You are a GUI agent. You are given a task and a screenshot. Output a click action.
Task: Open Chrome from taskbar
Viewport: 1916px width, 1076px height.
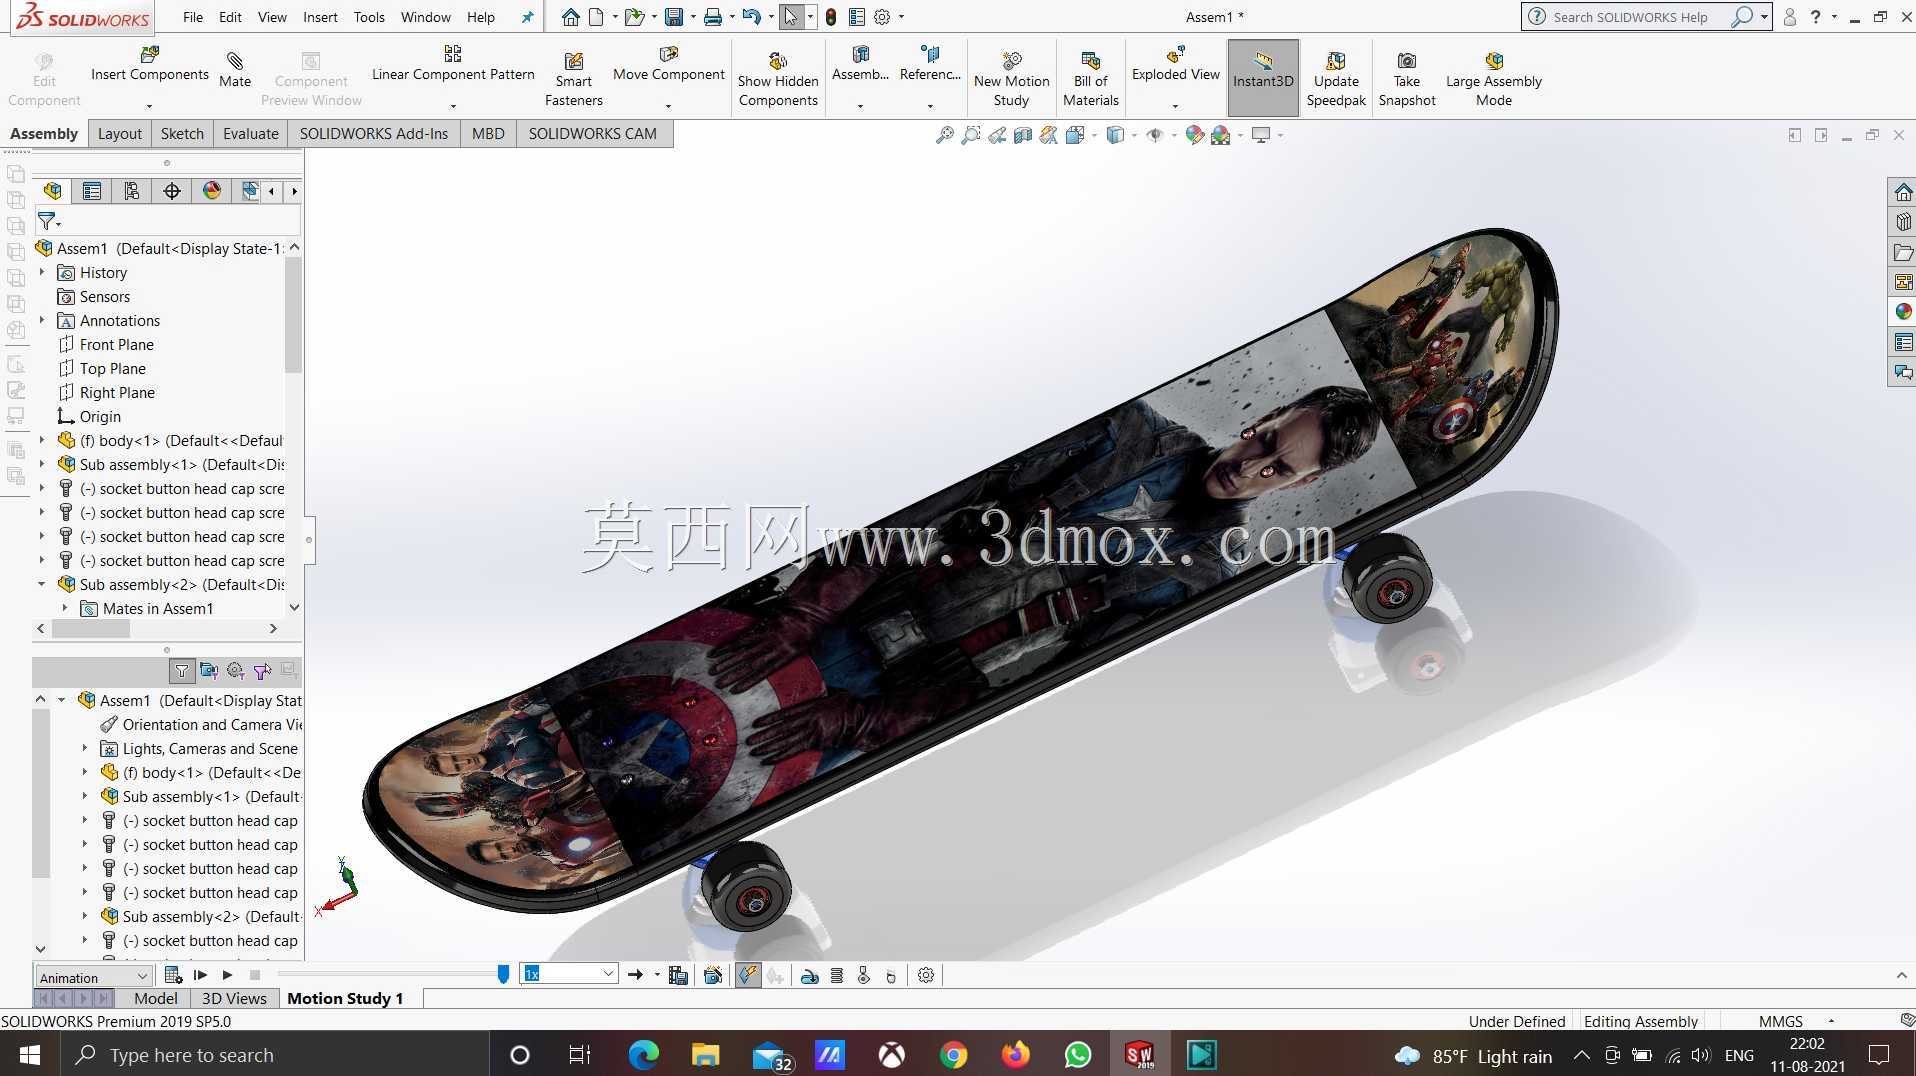click(953, 1055)
